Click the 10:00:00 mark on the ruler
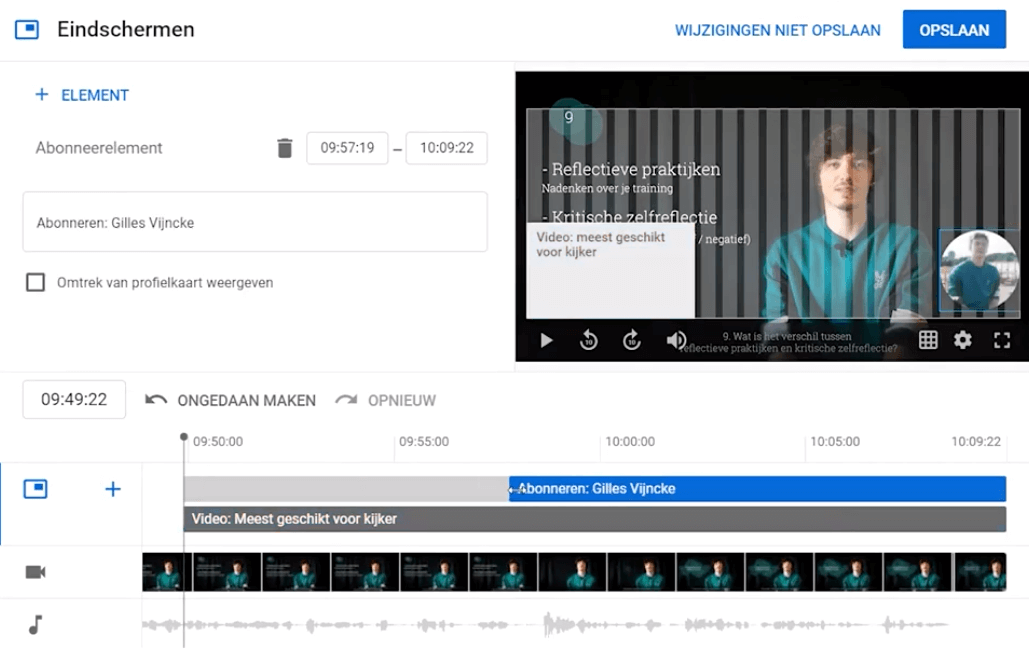This screenshot has height=650, width=1029. pos(630,442)
